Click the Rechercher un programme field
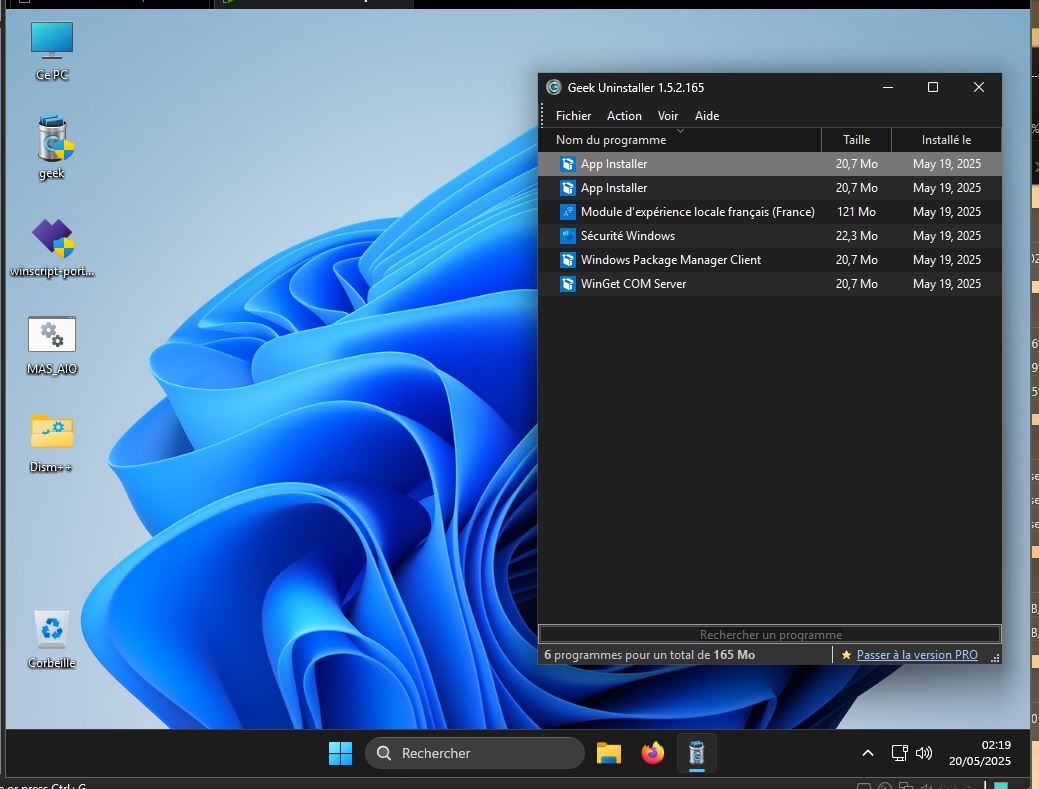 tap(770, 634)
